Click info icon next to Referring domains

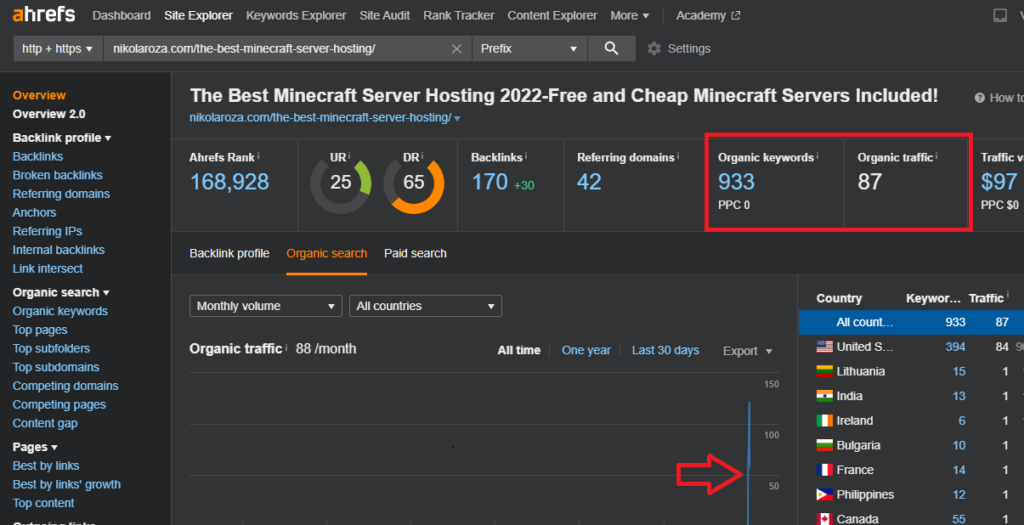[678, 156]
